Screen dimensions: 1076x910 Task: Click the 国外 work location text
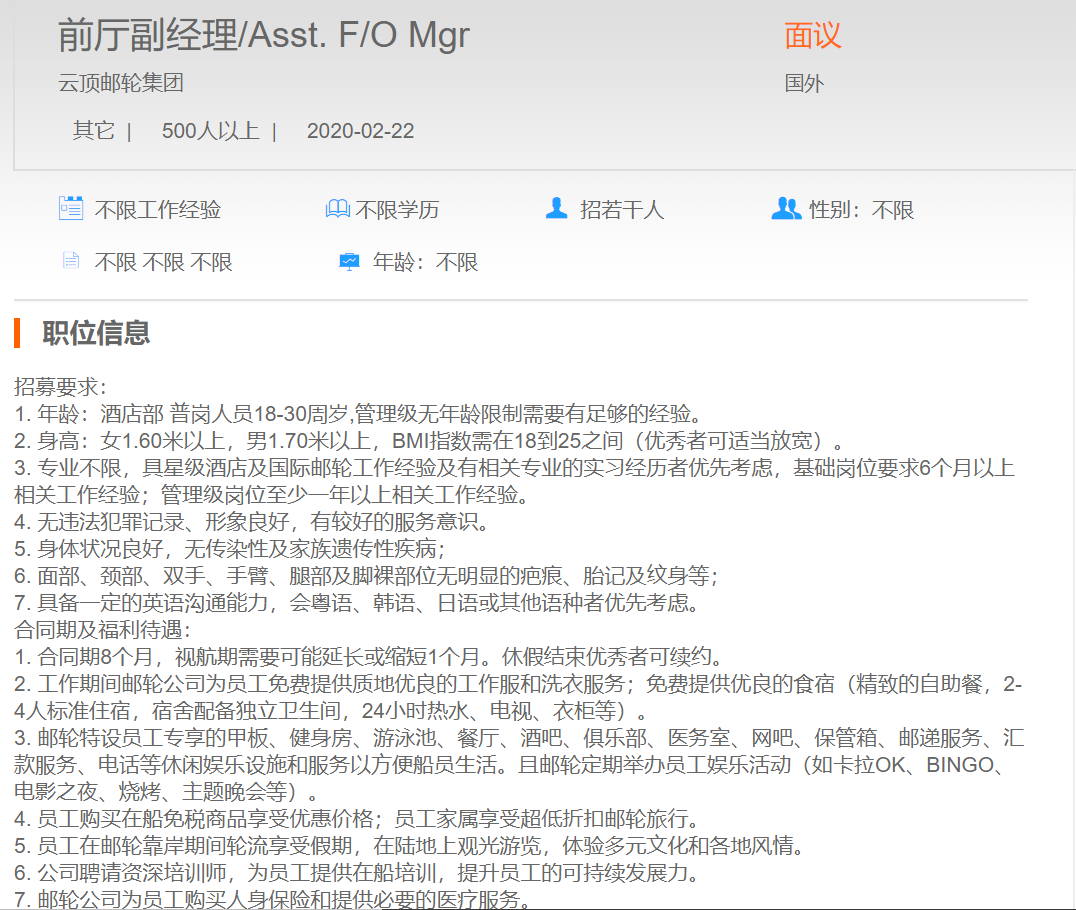pyautogui.click(x=804, y=83)
